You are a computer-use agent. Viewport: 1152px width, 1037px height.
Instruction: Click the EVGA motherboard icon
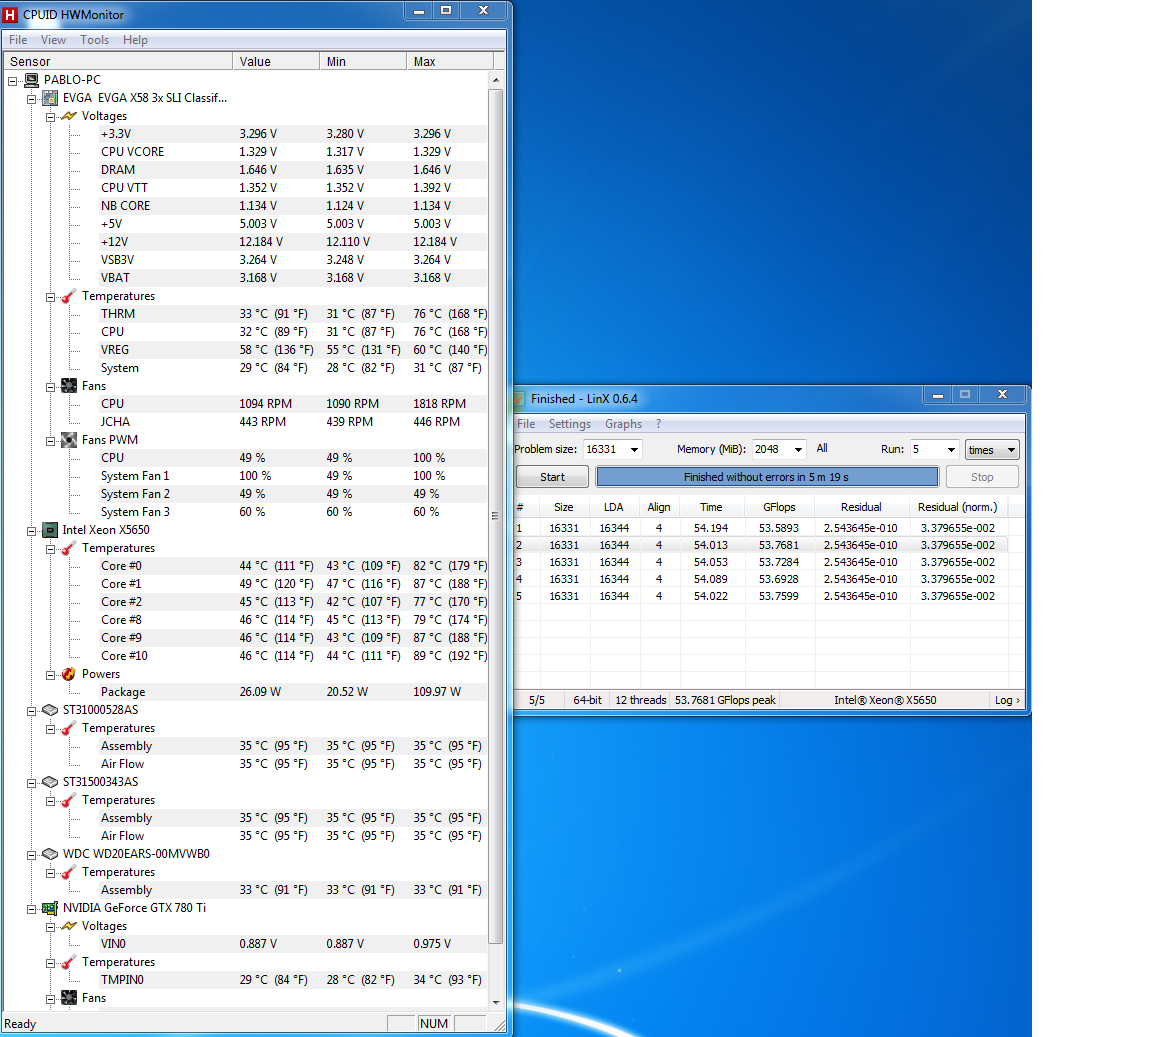coord(50,98)
